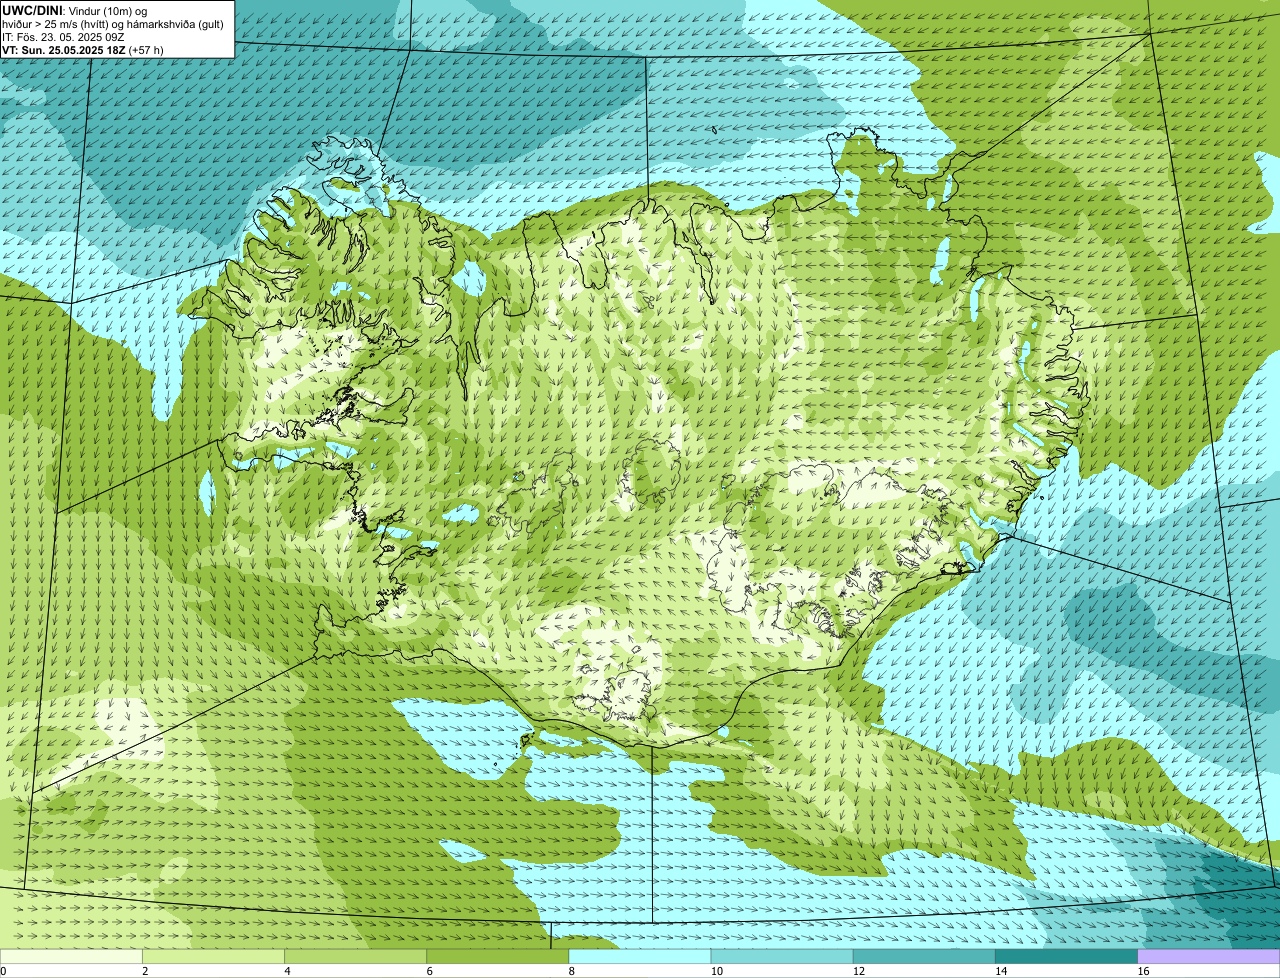Click the legend swatch between 12 and 14

(924, 957)
